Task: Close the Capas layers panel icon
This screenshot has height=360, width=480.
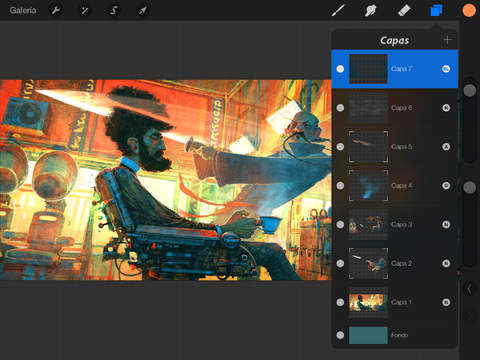Action: click(x=436, y=11)
